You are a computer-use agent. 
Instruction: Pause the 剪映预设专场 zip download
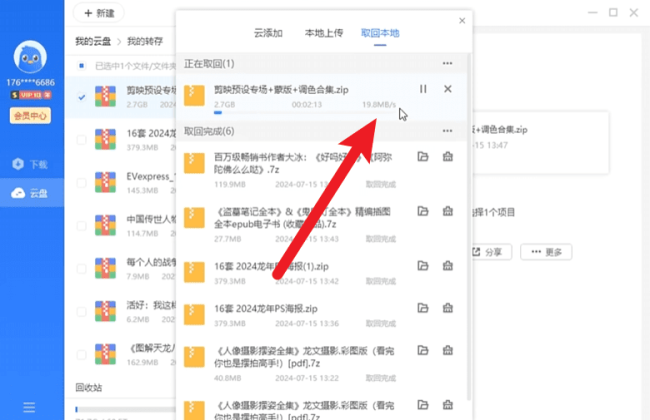[423, 89]
